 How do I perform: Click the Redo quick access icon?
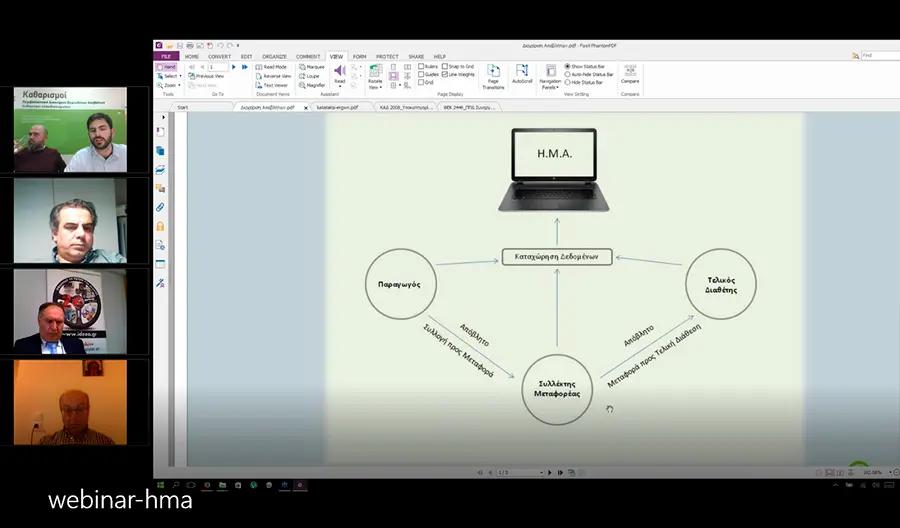(230, 45)
